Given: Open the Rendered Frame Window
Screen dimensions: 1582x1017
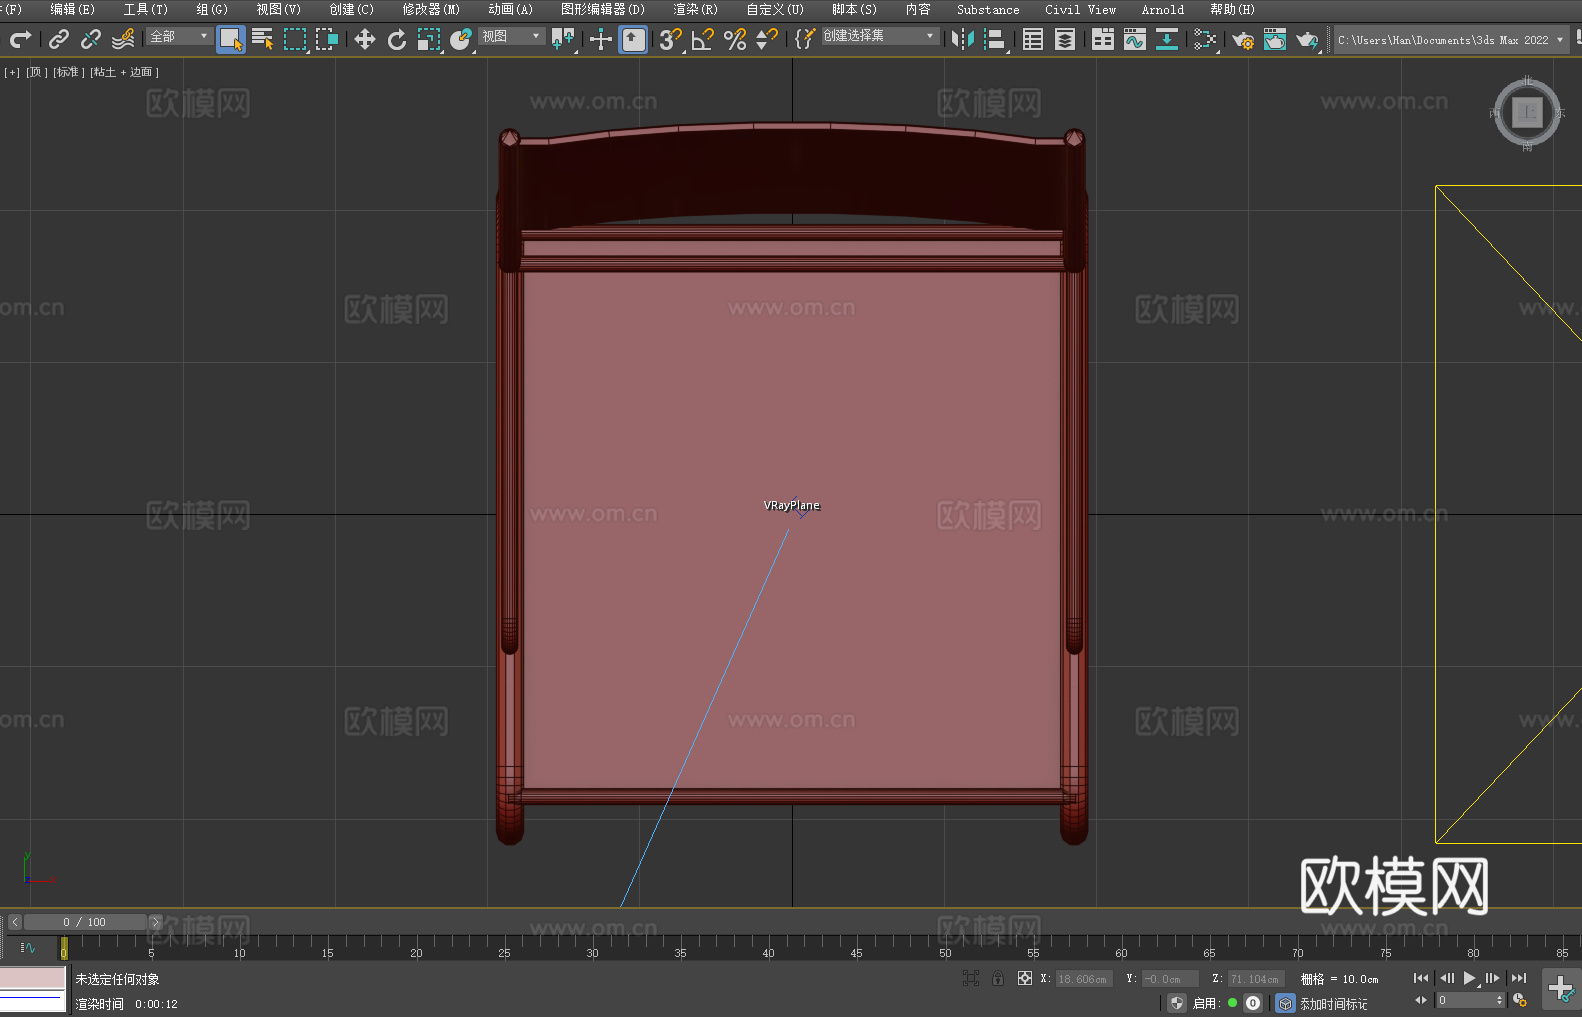Looking at the screenshot, I should click(x=1275, y=39).
